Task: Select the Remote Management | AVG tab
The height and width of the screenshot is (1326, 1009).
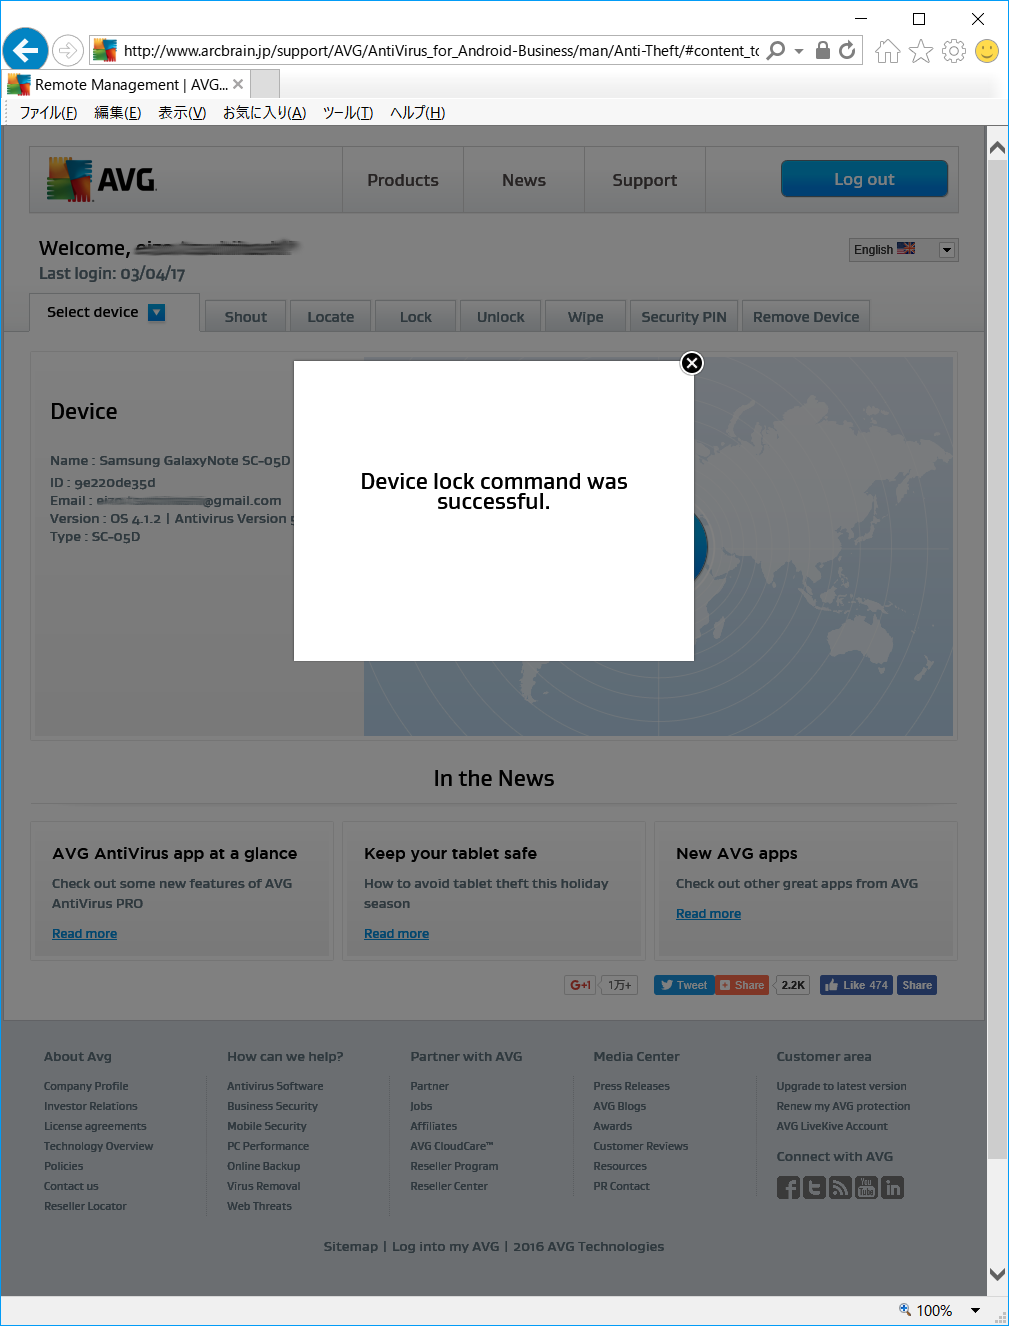Action: coord(126,84)
